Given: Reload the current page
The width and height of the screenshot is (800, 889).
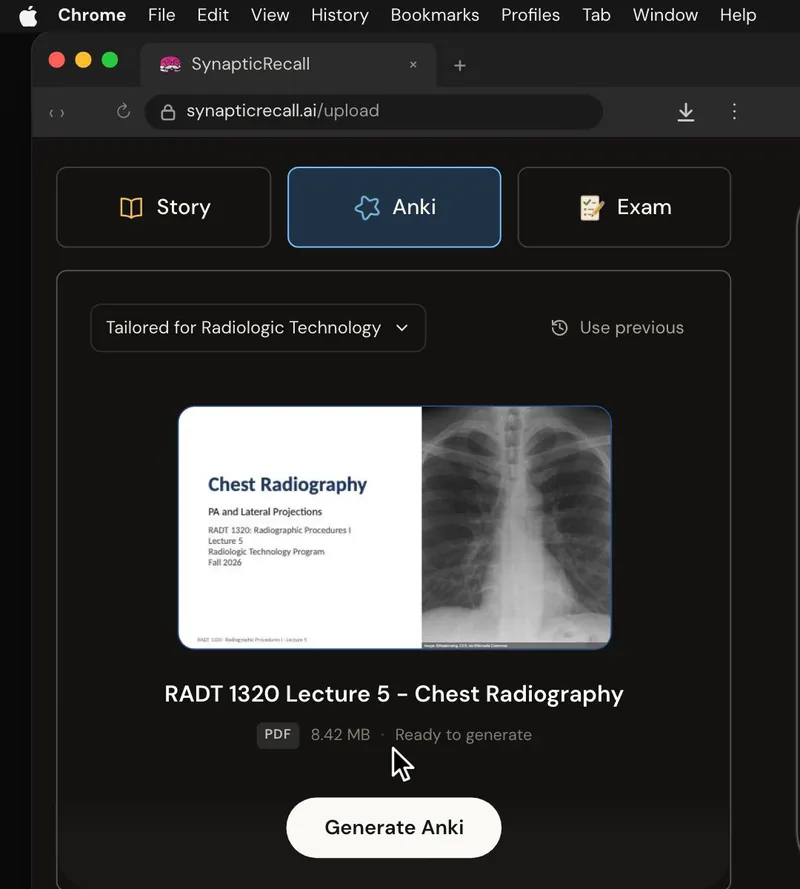Looking at the screenshot, I should 123,111.
